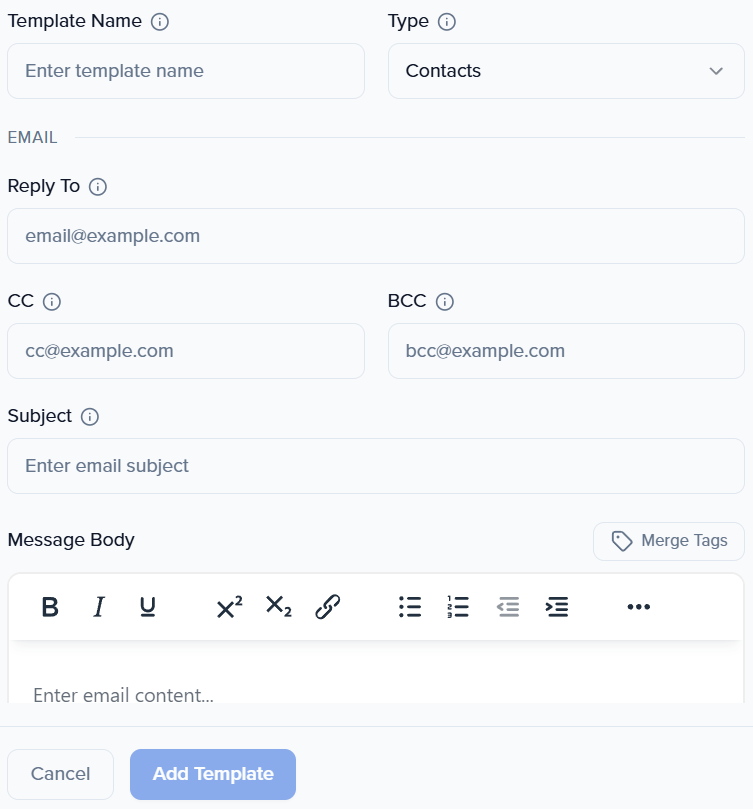
Task: Cancel the template creation
Action: click(x=60, y=774)
